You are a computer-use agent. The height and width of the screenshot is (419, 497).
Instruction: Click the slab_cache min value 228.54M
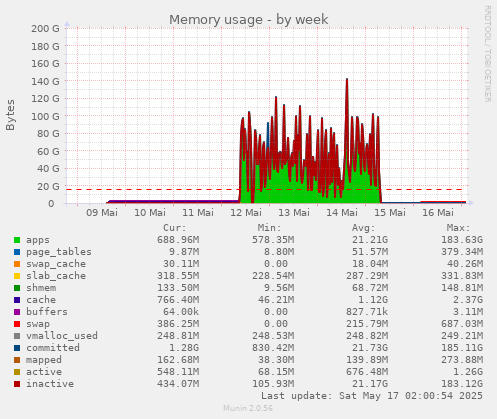[x=273, y=276]
